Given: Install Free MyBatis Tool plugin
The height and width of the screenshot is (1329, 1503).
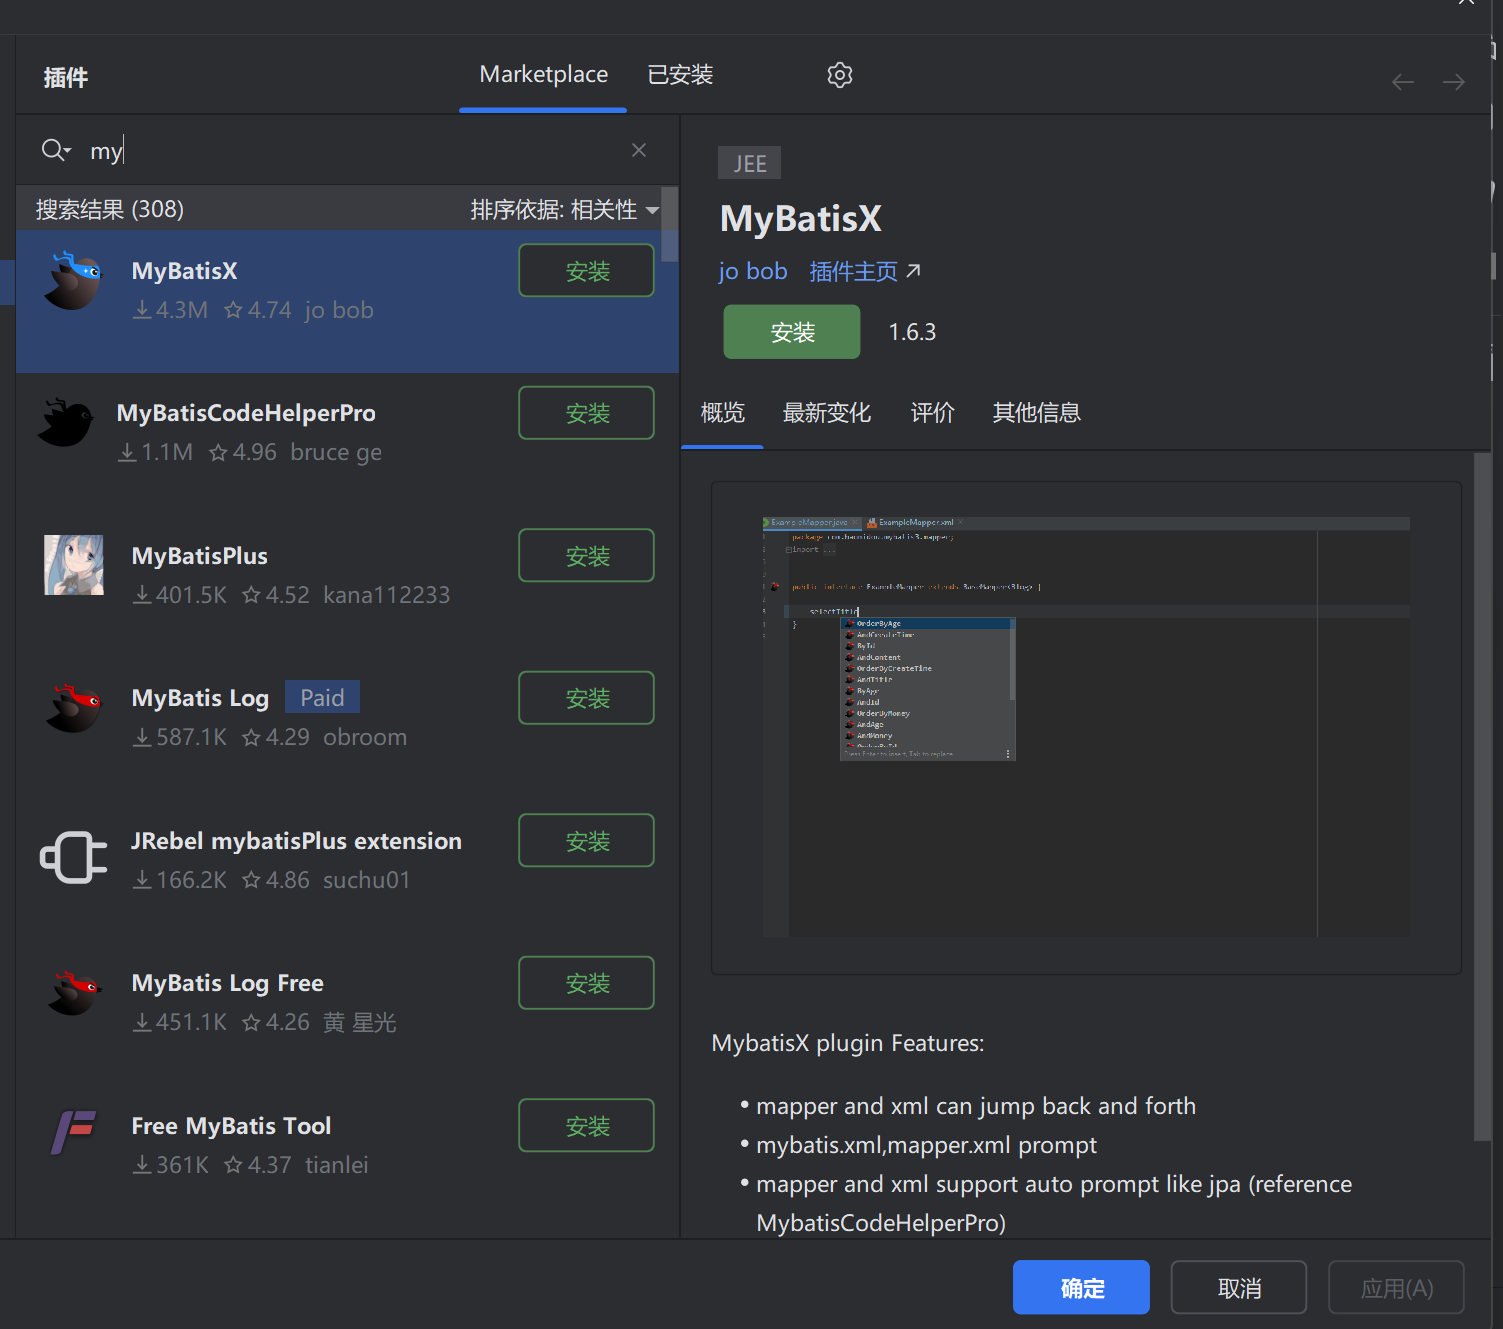Looking at the screenshot, I should point(587,1126).
